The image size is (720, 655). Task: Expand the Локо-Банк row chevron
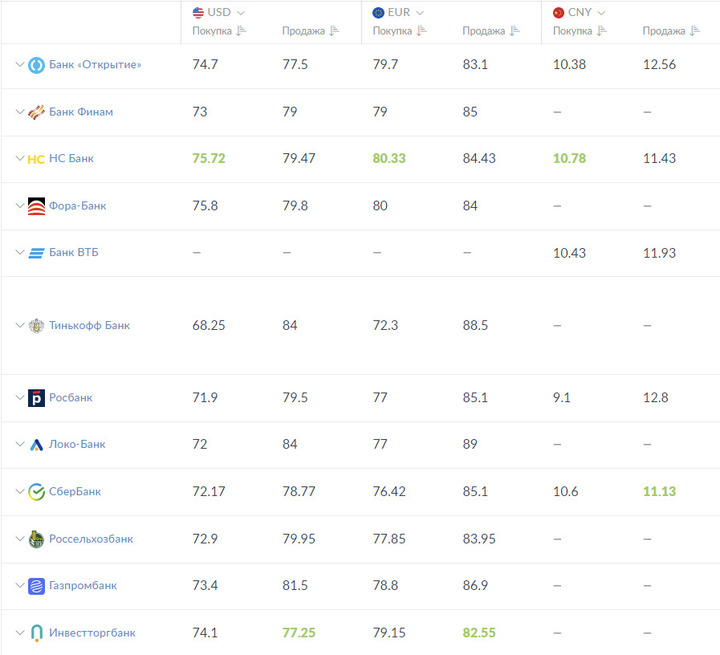tap(20, 444)
